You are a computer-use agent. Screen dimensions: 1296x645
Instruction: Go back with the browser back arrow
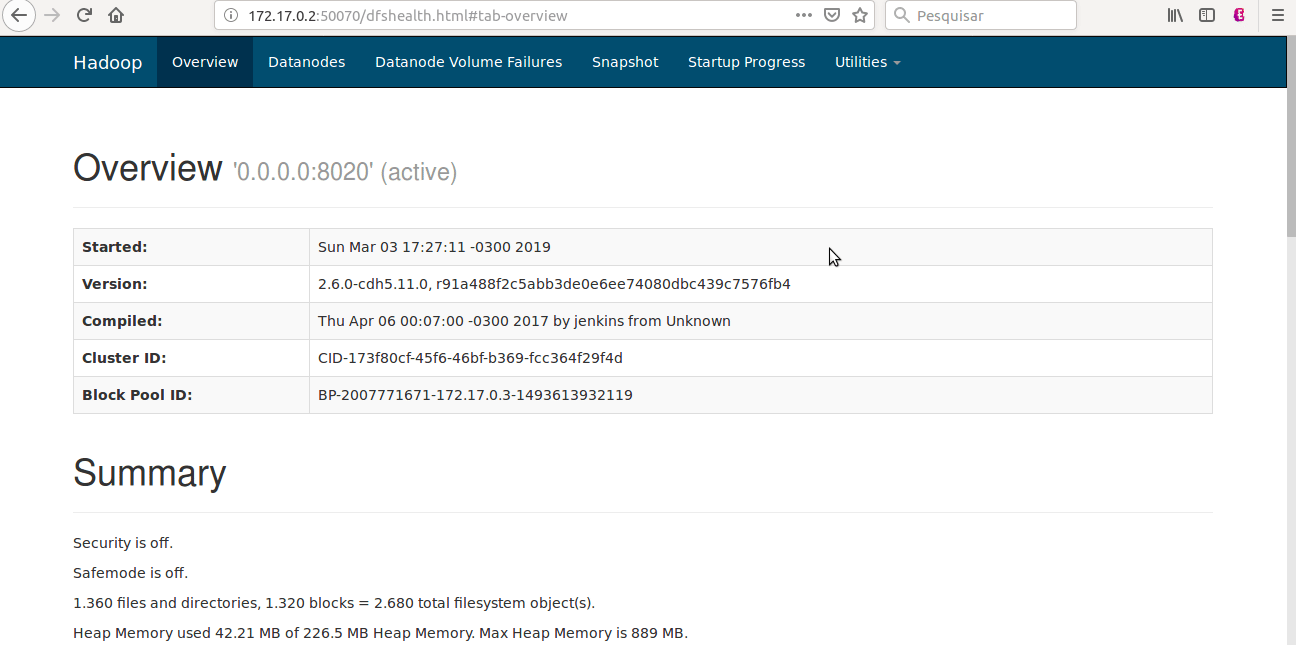click(18, 15)
